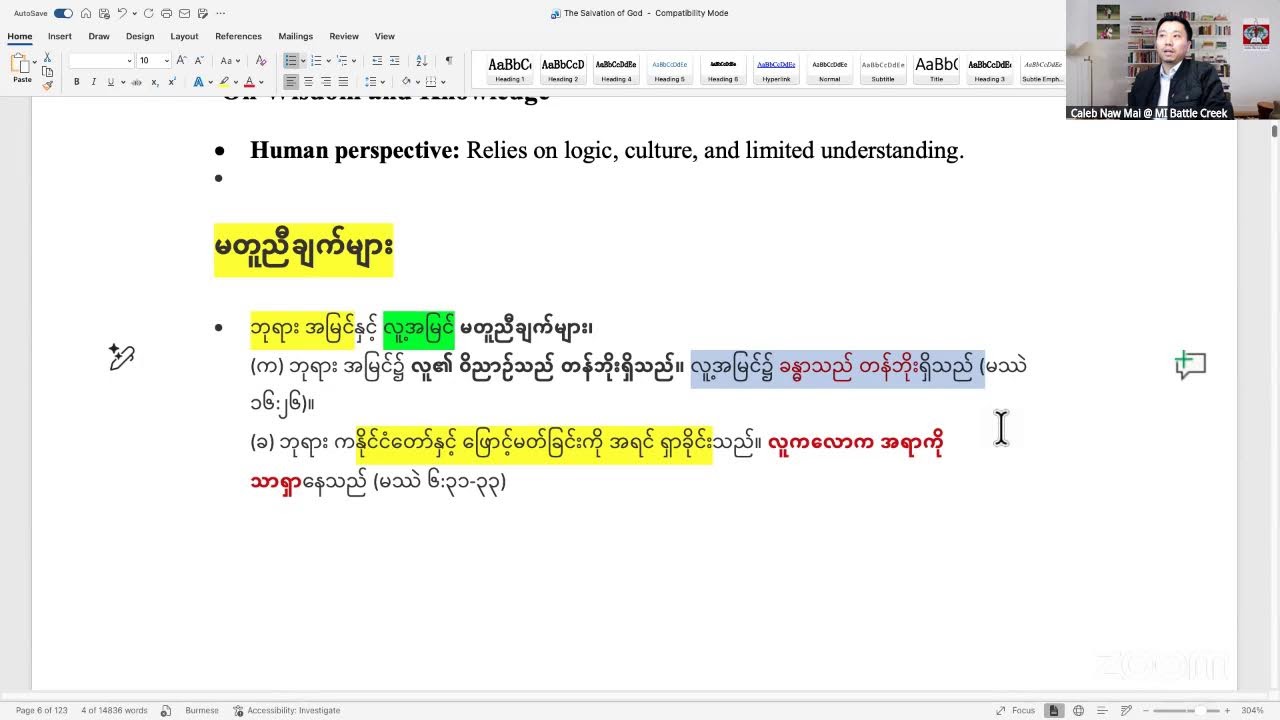This screenshot has width=1280, height=720.
Task: Click the Save icon in quick access toolbar
Action: (103, 13)
